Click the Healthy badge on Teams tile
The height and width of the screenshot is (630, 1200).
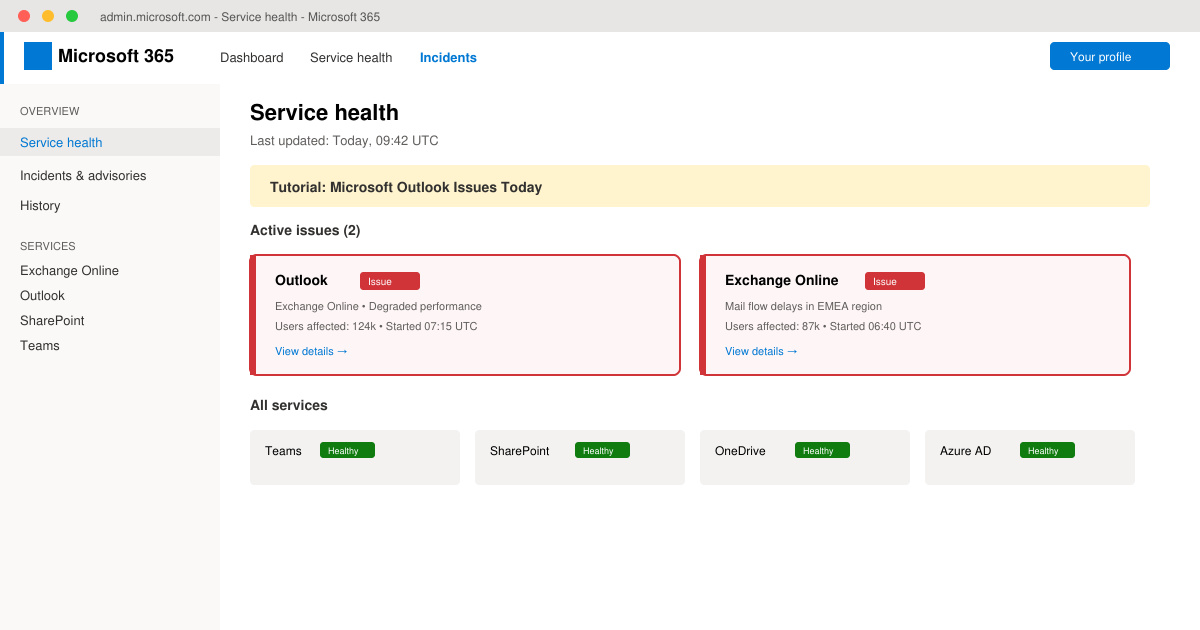pyautogui.click(x=347, y=450)
